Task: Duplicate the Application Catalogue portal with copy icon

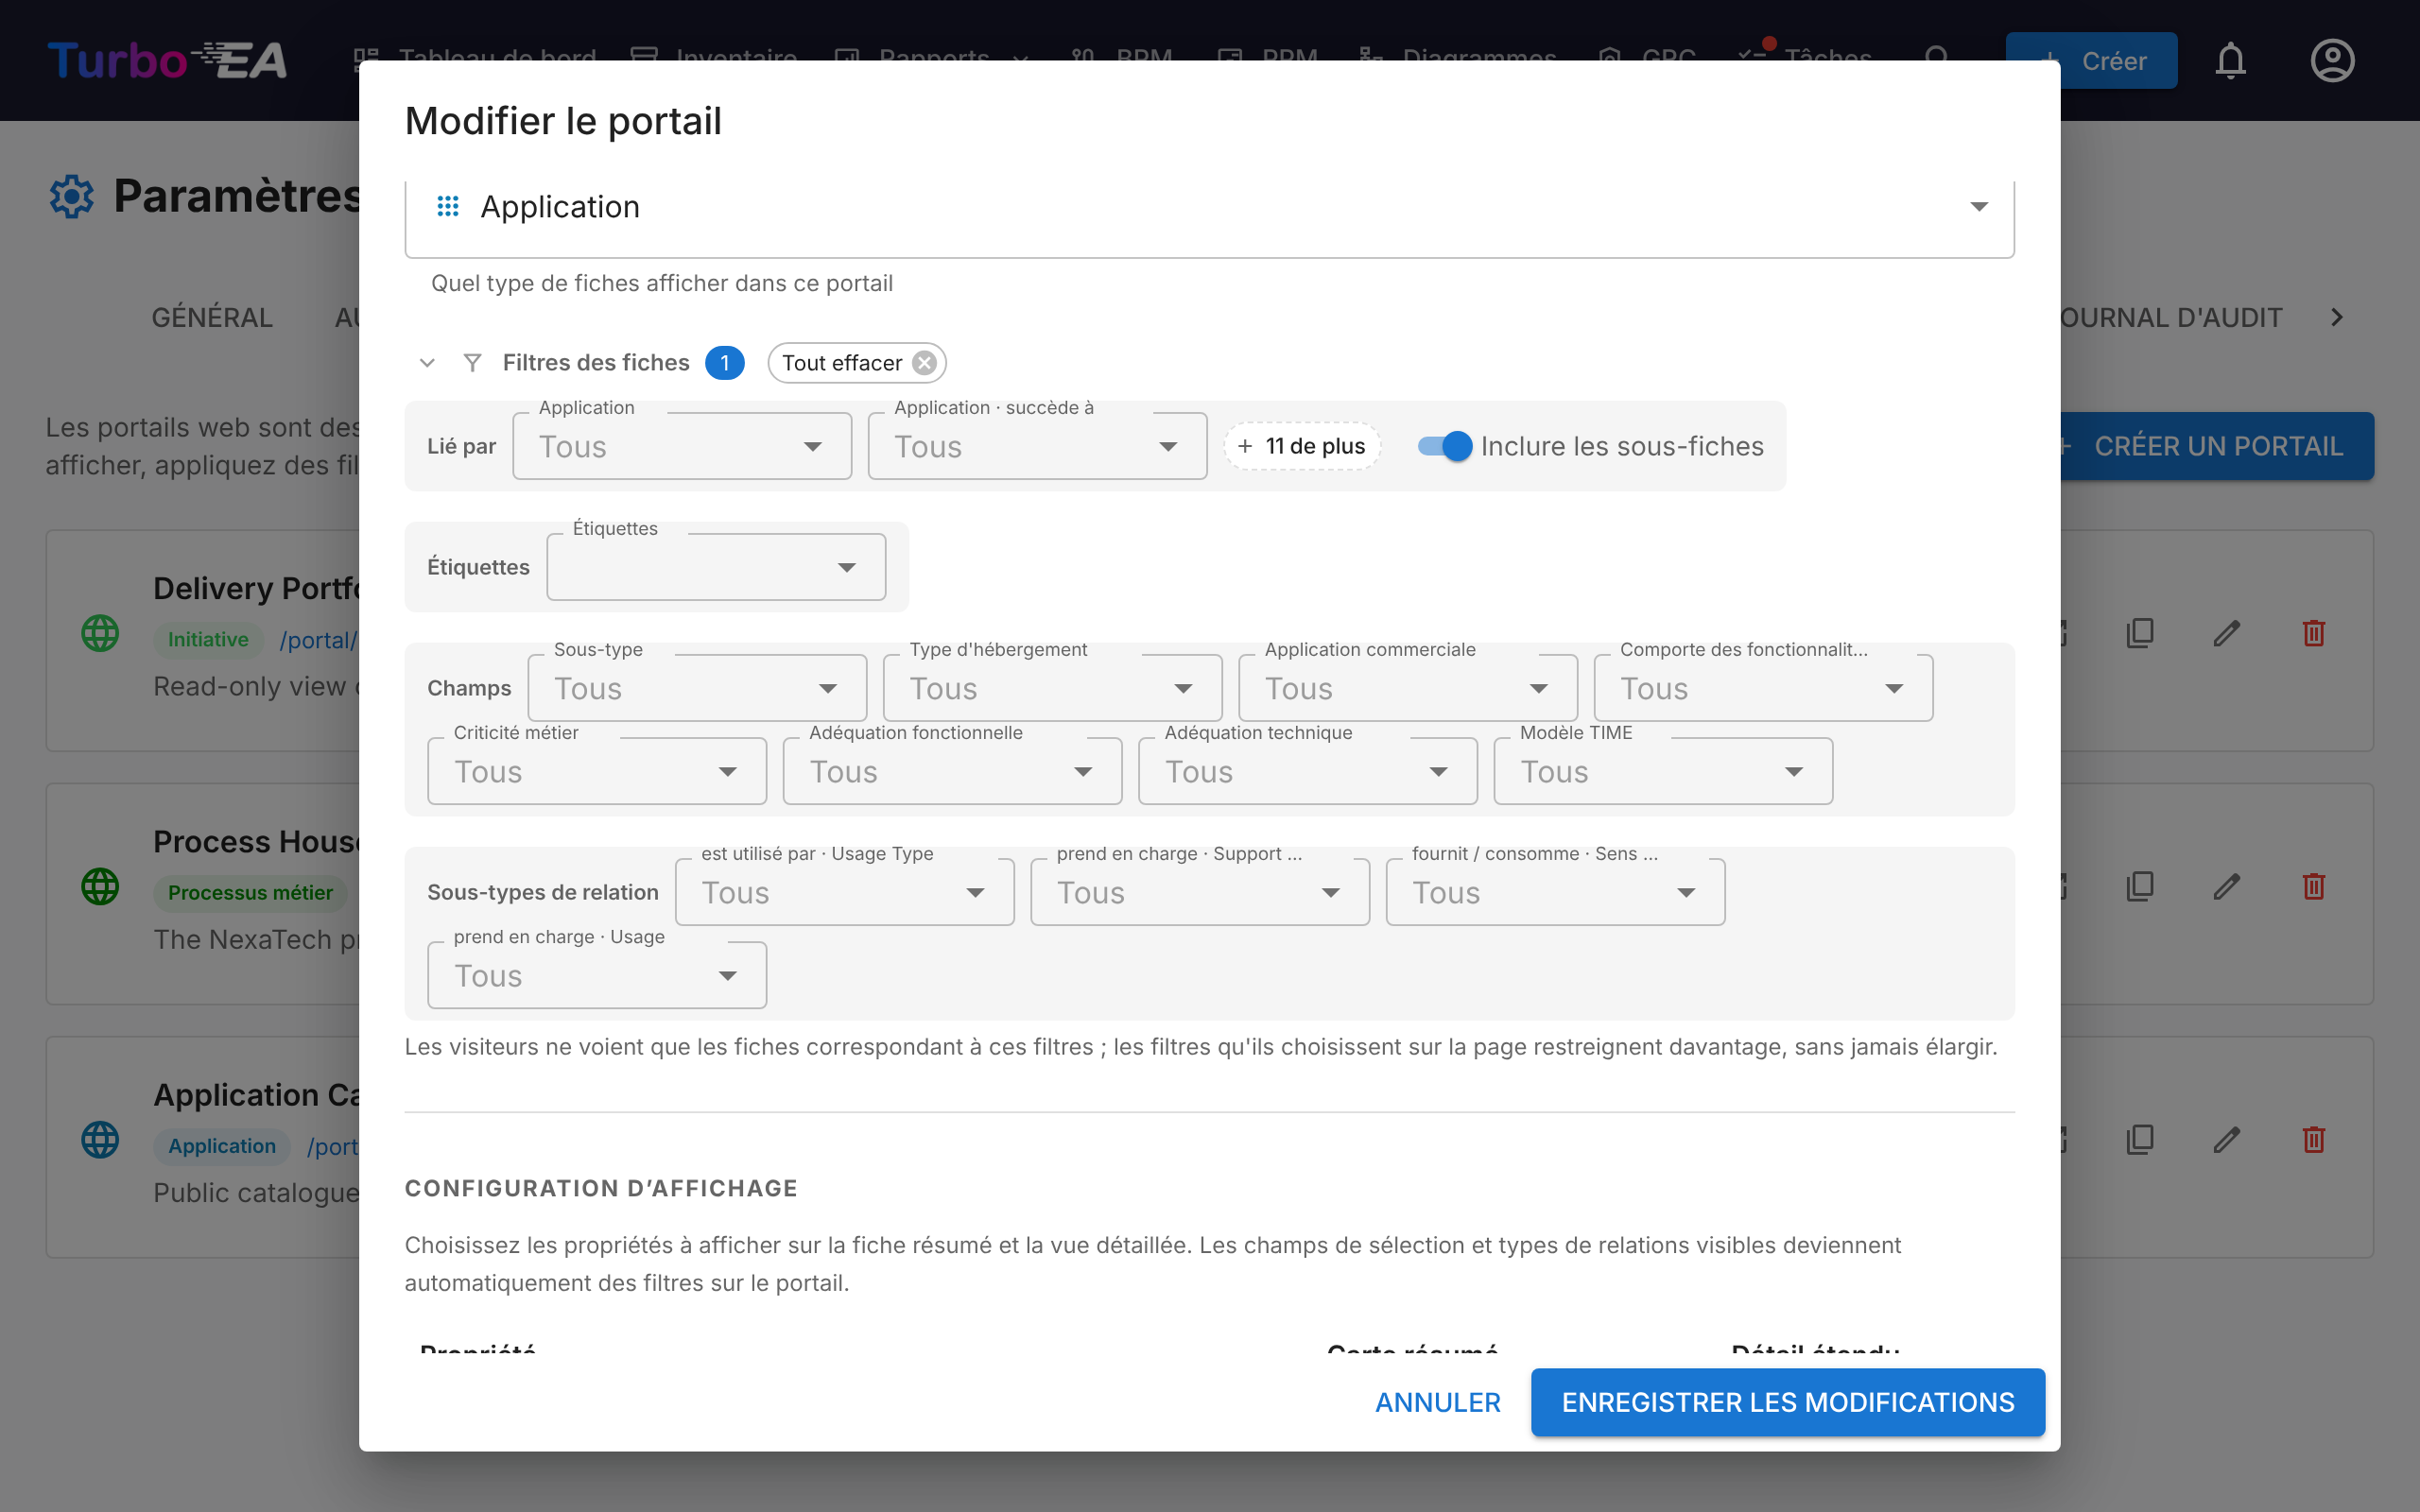Action: (x=2140, y=1139)
